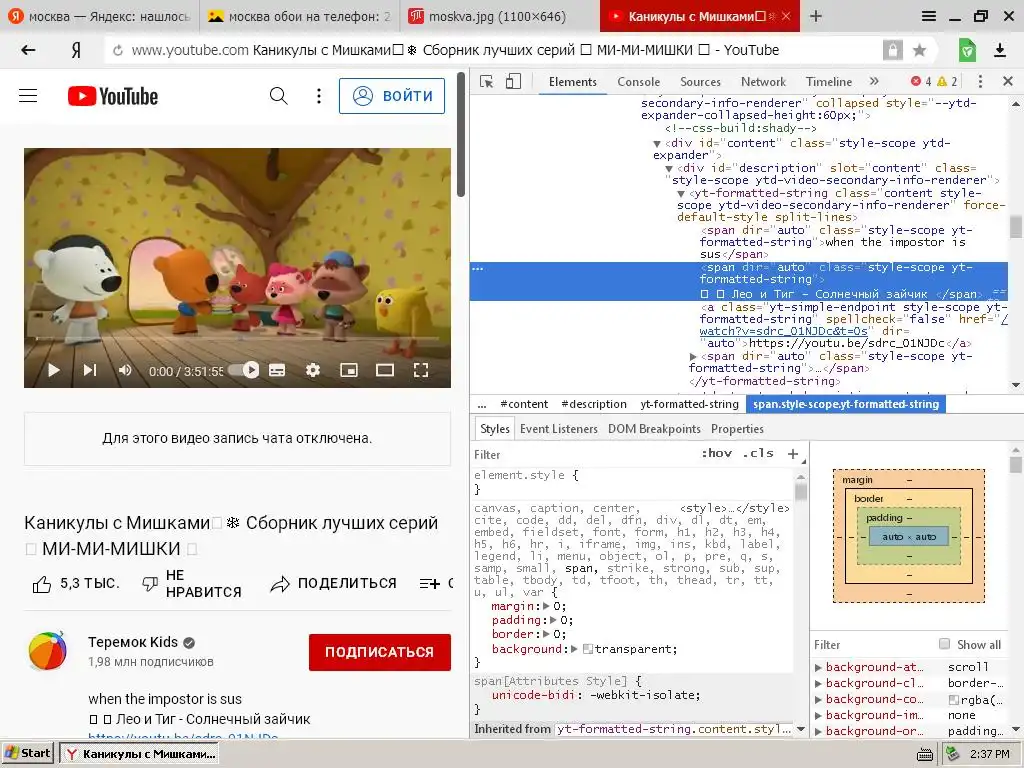Open YouTube search magnifier icon
The width and height of the screenshot is (1024, 768).
(279, 96)
